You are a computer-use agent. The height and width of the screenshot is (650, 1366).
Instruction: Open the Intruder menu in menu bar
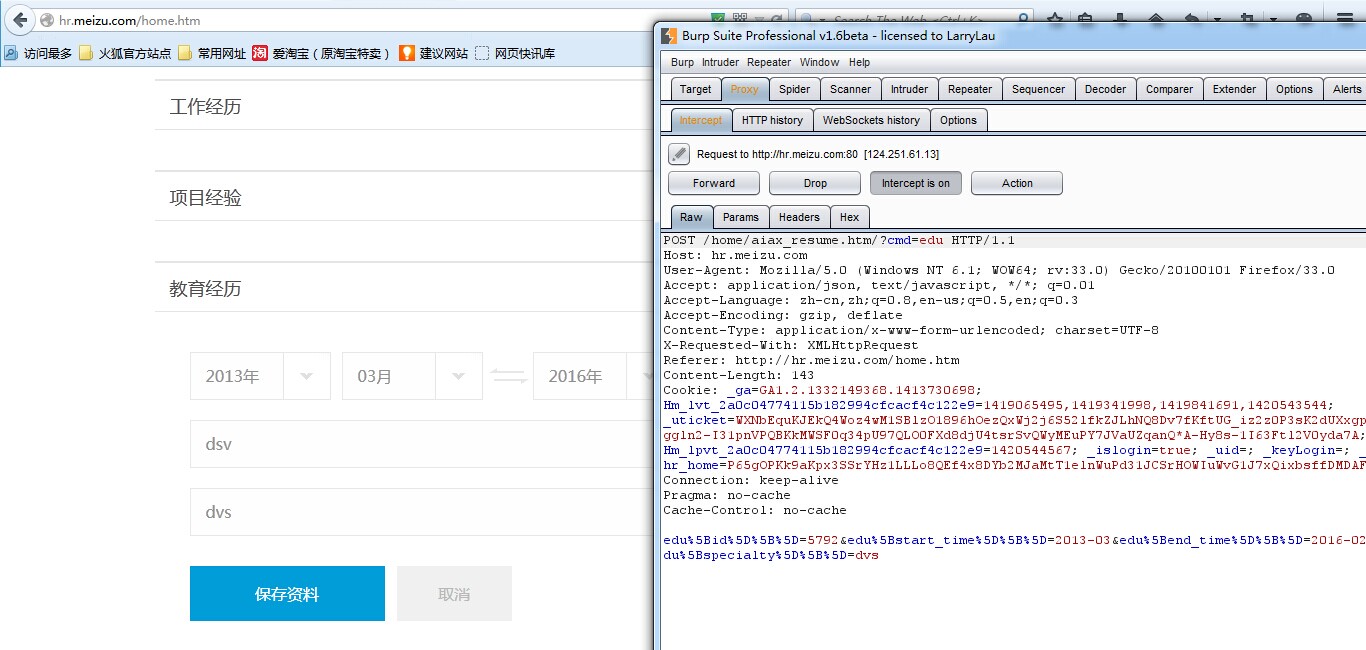720,62
